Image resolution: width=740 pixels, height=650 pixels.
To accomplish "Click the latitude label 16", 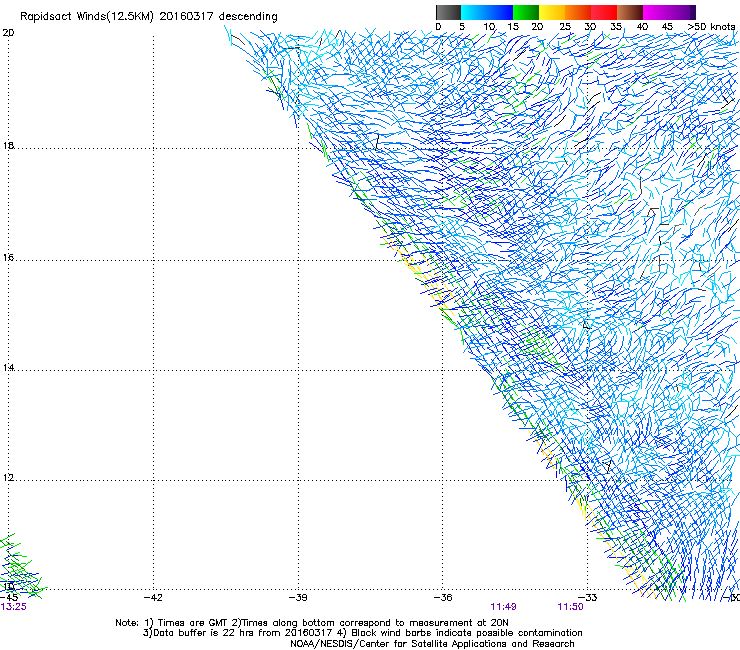I will click(8, 257).
